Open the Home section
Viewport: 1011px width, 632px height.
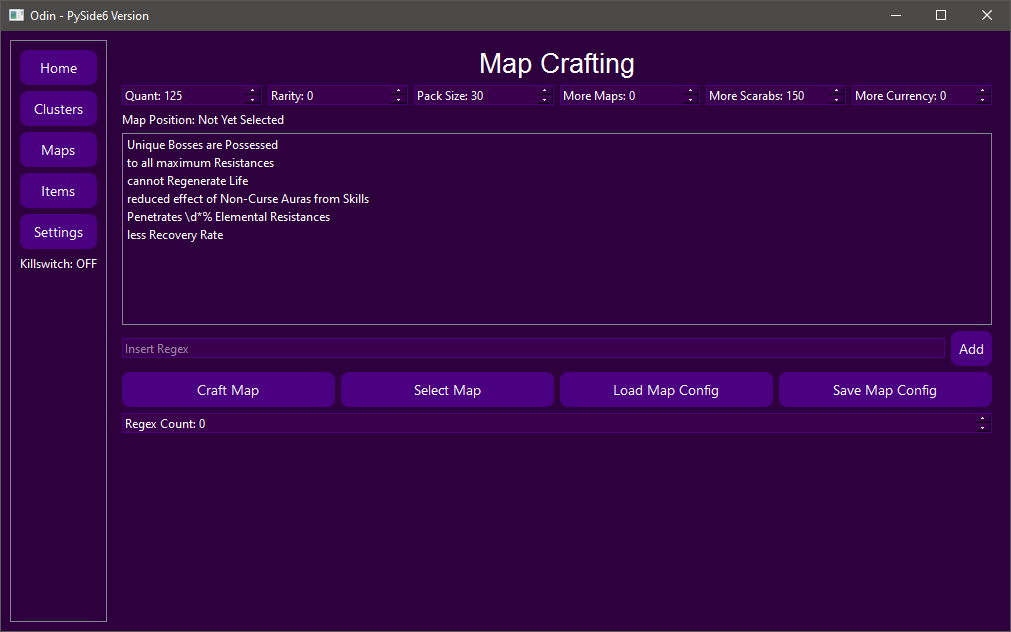(x=58, y=67)
